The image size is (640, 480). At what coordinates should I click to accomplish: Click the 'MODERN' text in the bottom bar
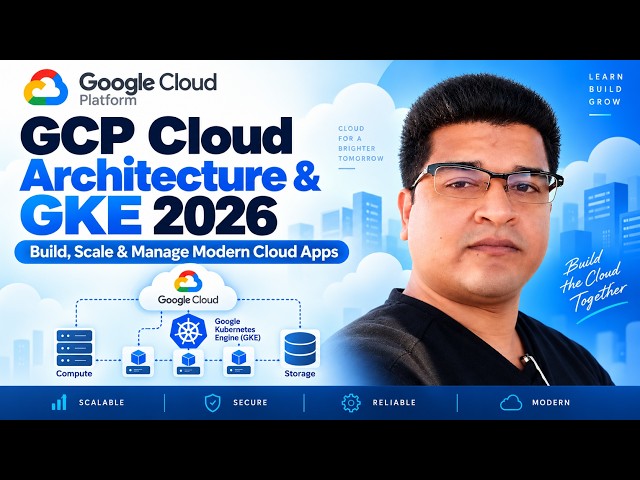pos(551,402)
